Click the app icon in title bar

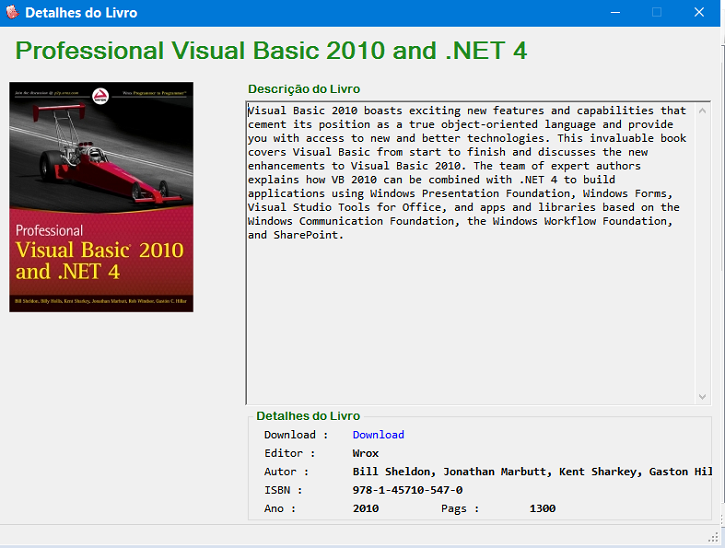pos(12,12)
